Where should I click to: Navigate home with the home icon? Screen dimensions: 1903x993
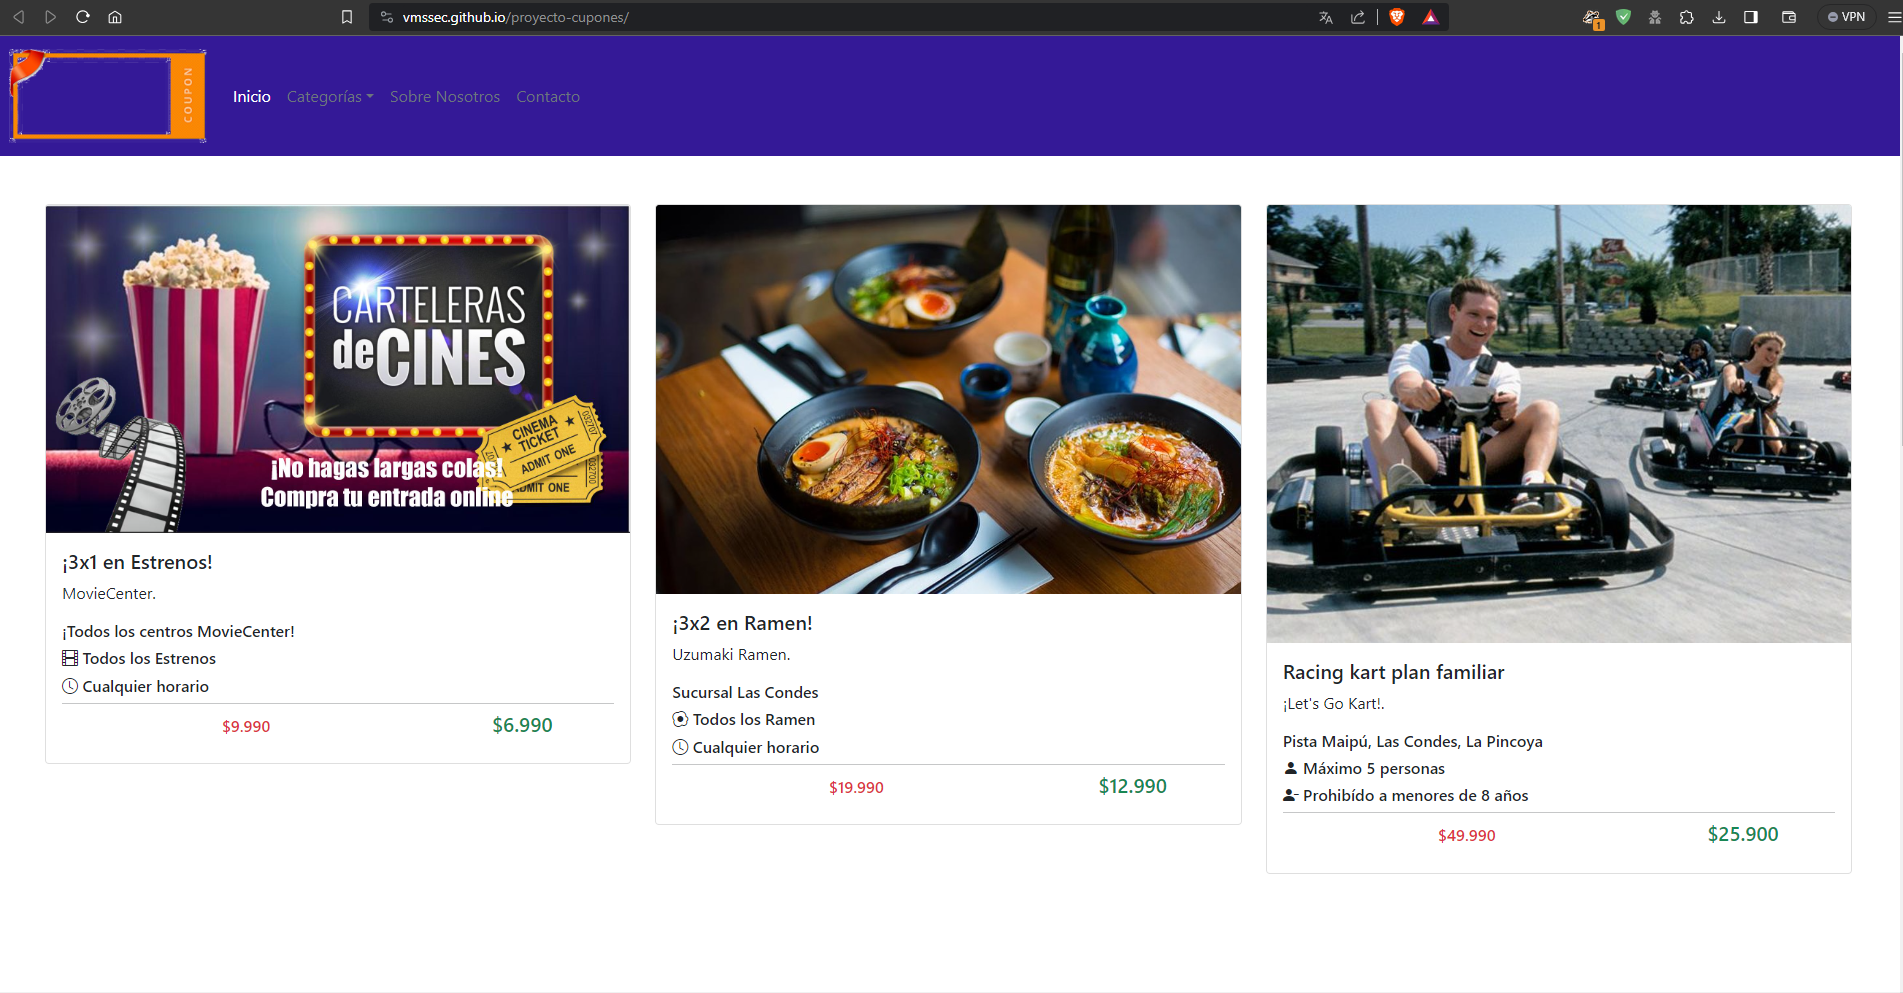(114, 16)
